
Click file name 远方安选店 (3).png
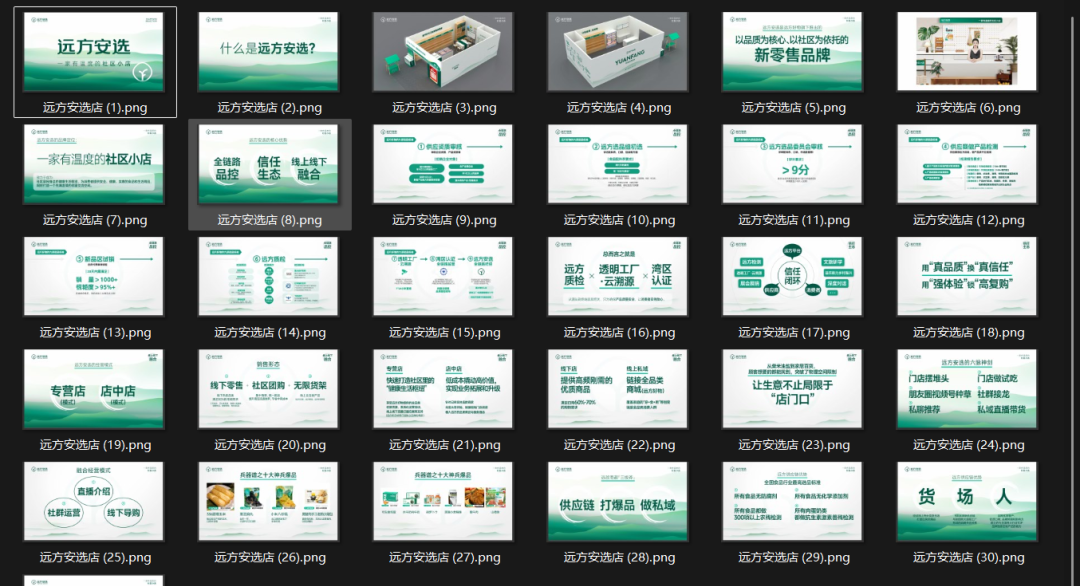pos(444,107)
